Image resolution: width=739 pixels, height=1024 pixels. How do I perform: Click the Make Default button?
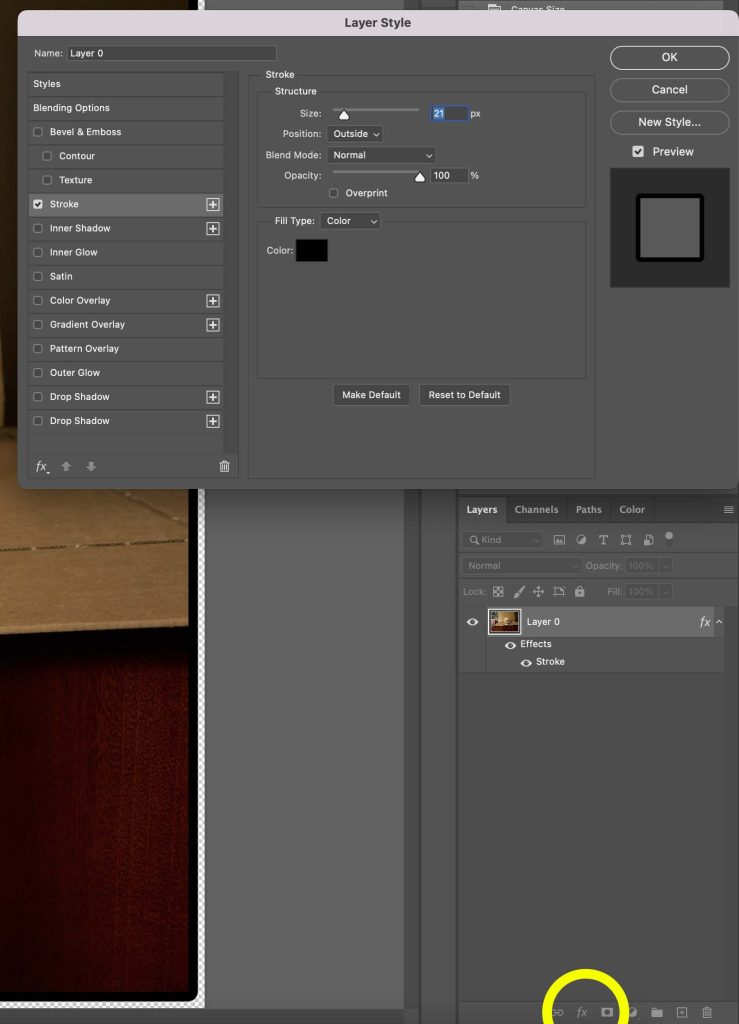(371, 395)
